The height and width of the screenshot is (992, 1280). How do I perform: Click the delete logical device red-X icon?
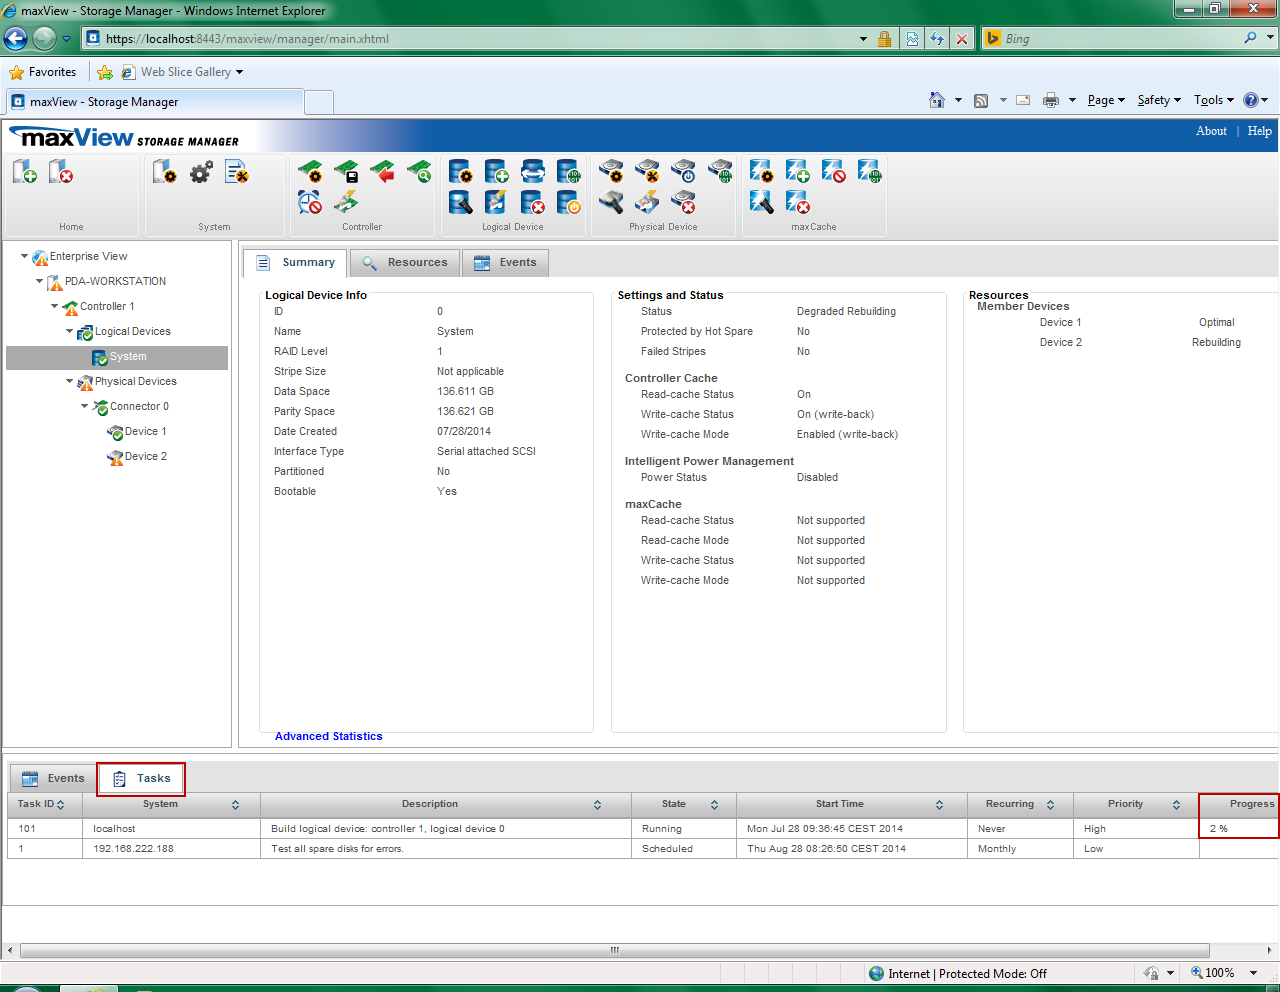(533, 203)
